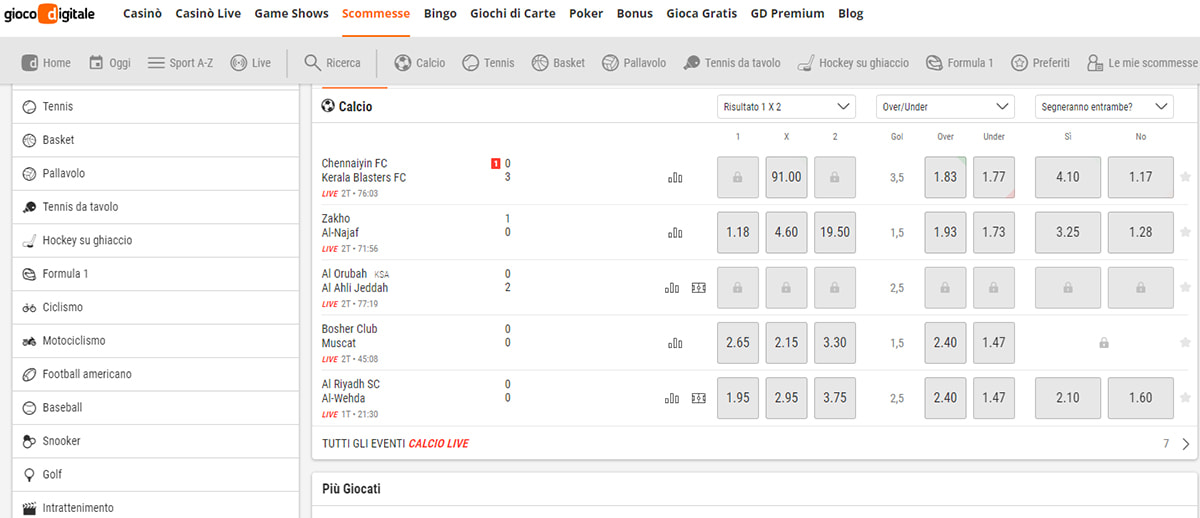Select Basket in the top toolbar
Screen dimensions: 1200x518
click(x=558, y=63)
